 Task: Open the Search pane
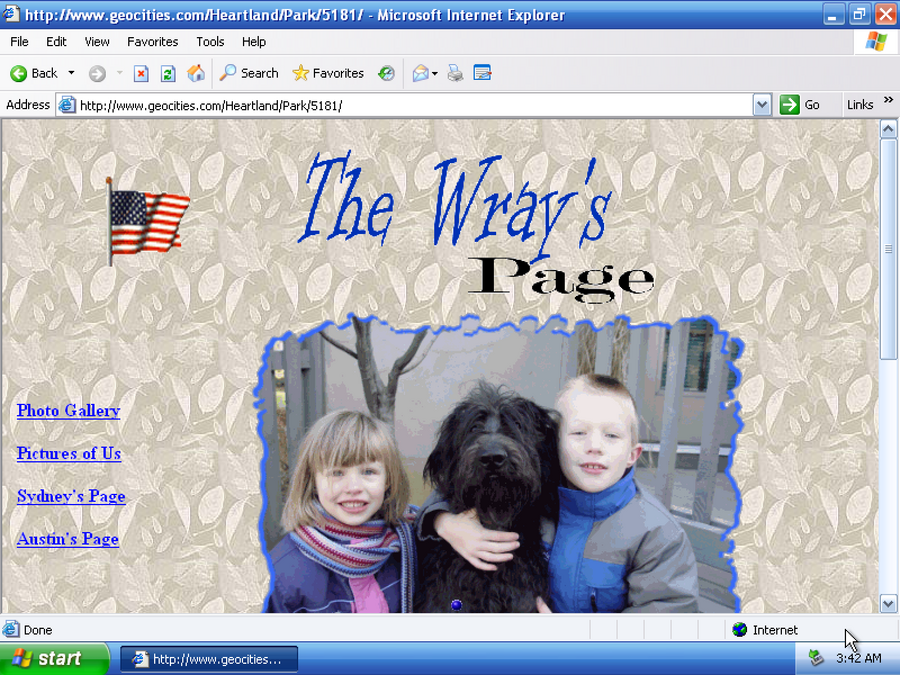(249, 73)
